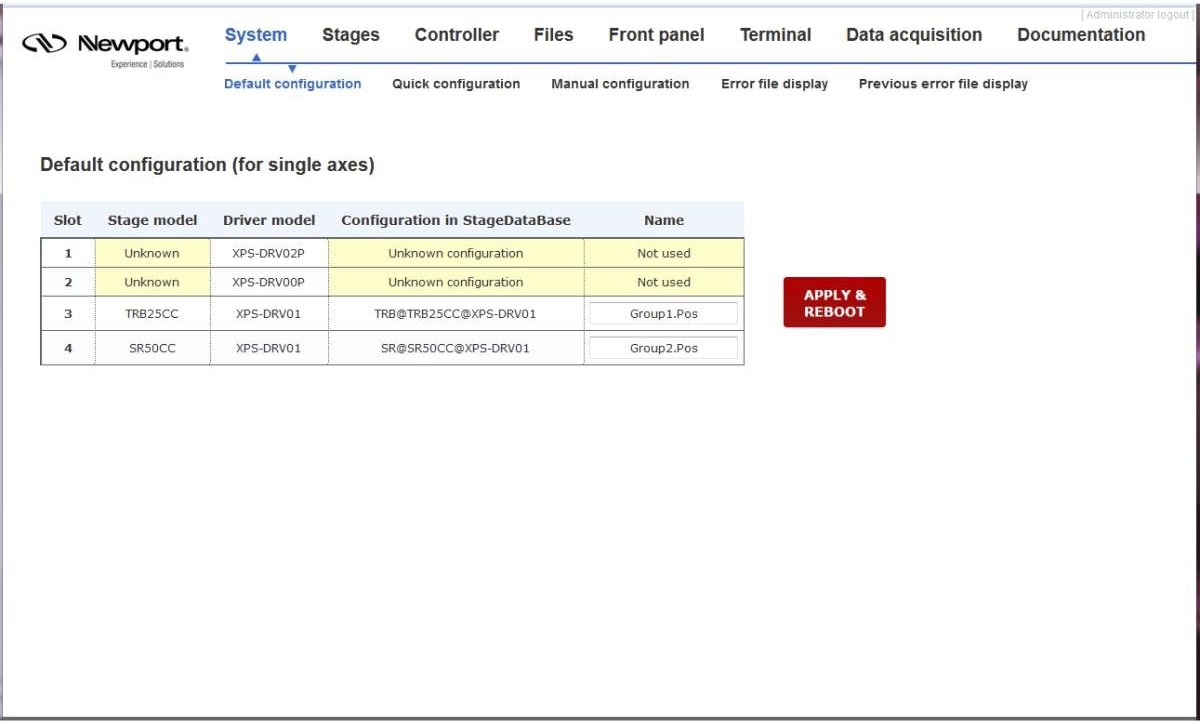The image size is (1200, 725).
Task: Click the Name column header
Action: click(664, 220)
